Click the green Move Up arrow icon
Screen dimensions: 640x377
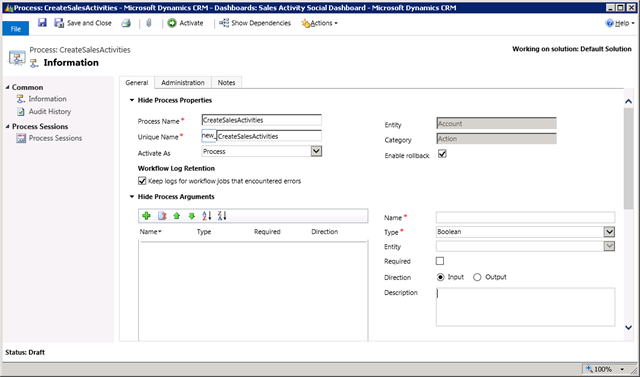[x=176, y=216]
